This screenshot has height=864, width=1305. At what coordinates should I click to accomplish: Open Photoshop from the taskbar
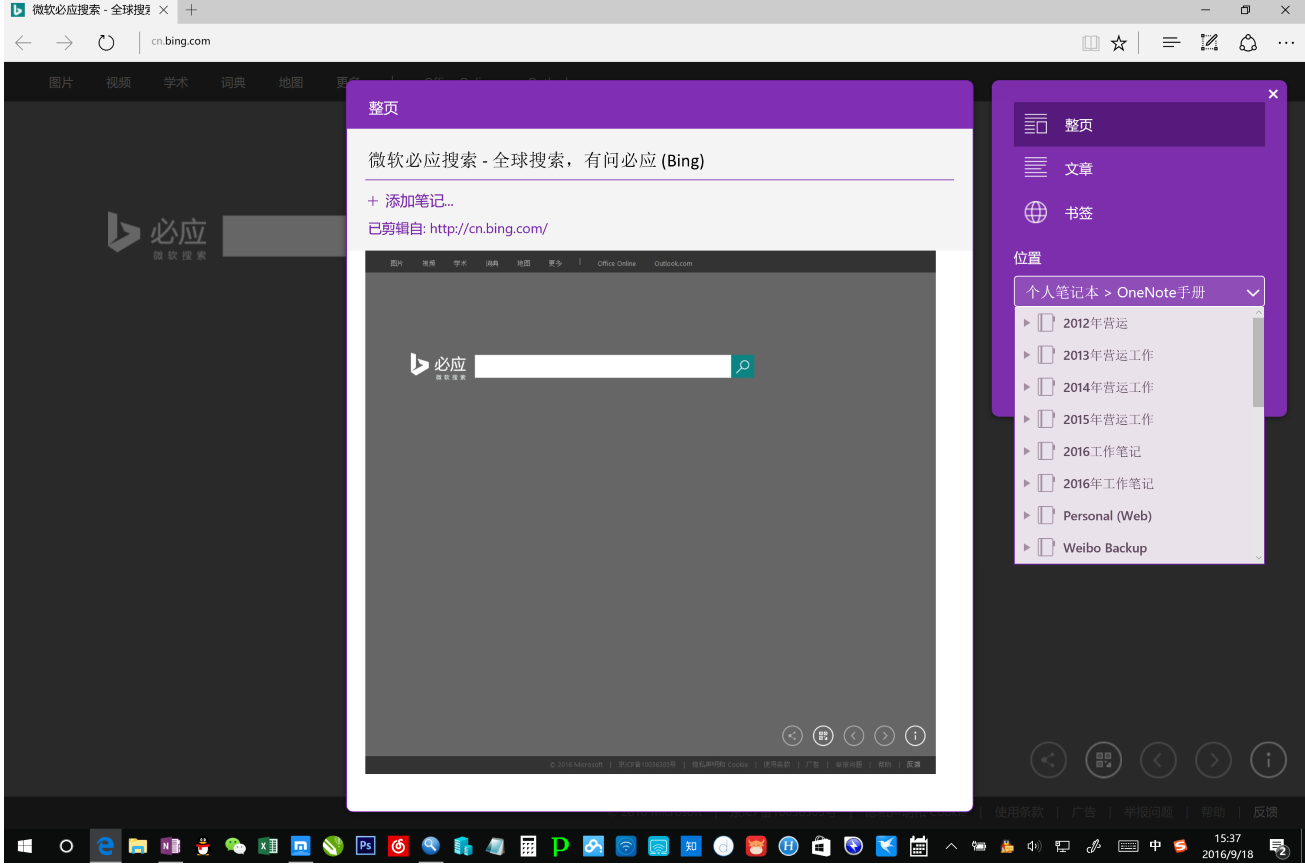[366, 846]
